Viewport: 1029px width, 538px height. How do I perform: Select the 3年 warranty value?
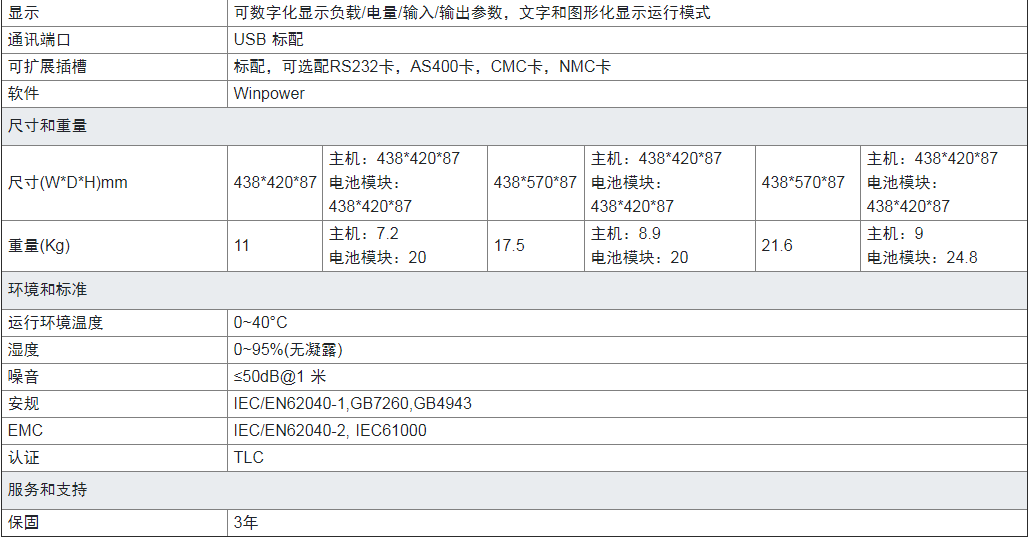[245, 522]
